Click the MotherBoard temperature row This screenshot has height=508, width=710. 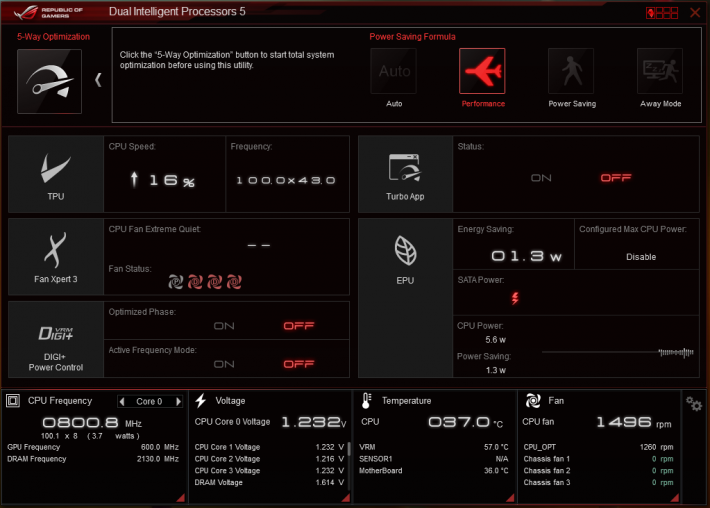[x=434, y=470]
